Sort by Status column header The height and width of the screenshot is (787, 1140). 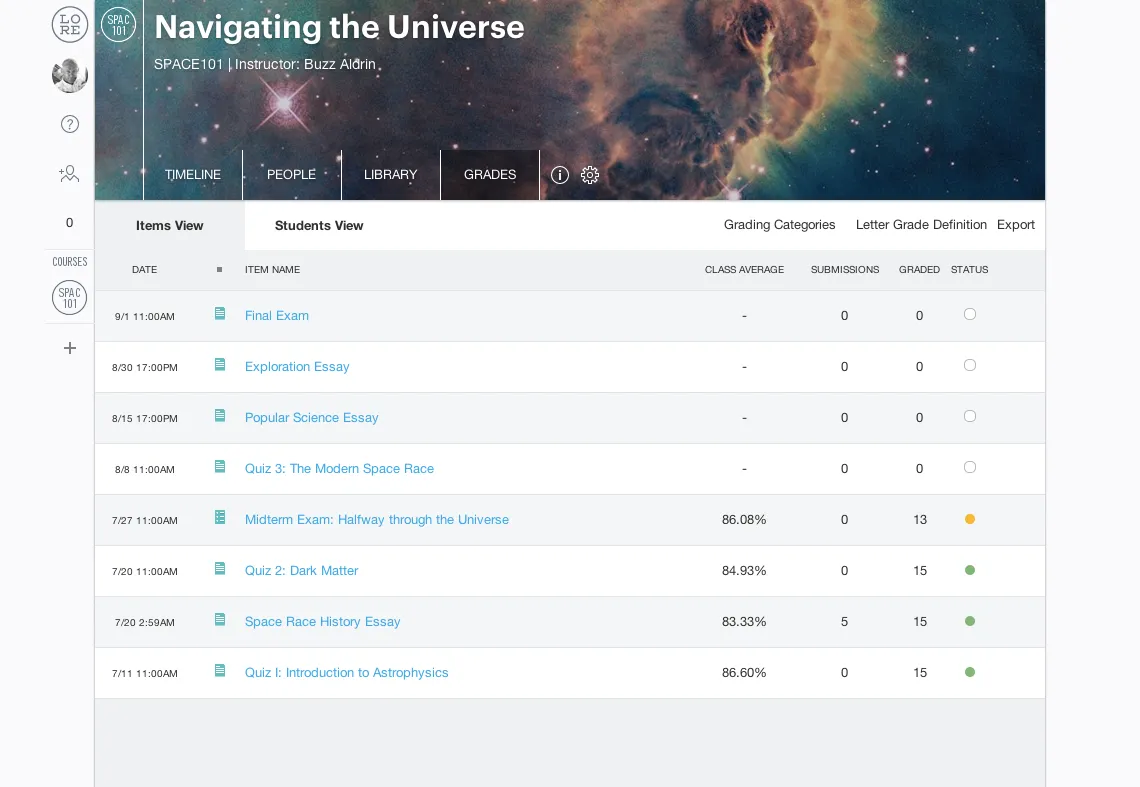coord(970,270)
